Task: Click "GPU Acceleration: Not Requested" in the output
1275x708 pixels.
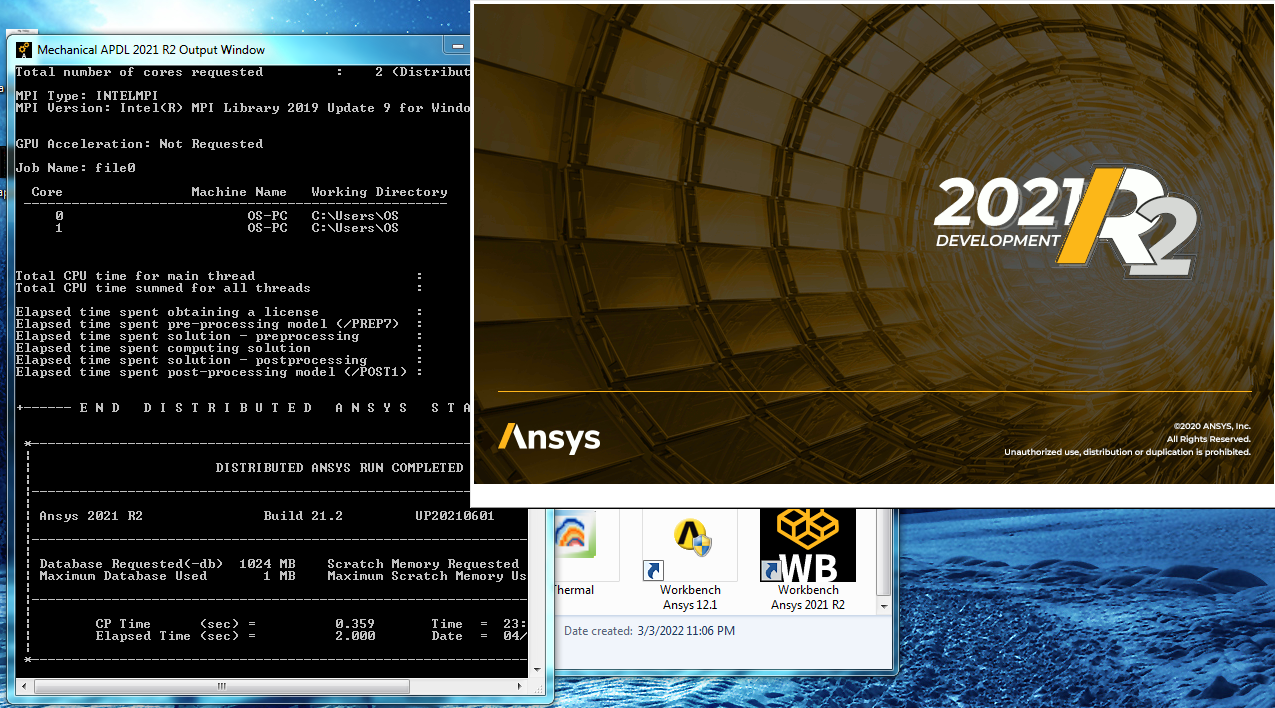Action: 139,144
